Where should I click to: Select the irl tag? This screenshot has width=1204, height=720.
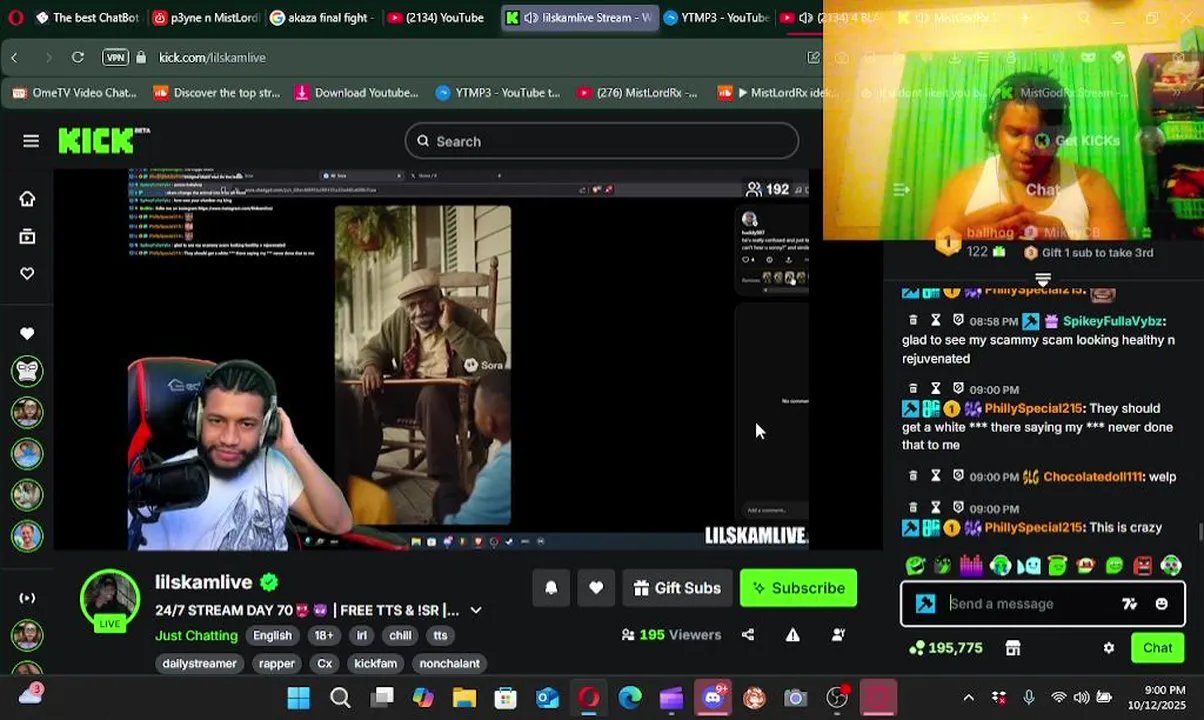tap(362, 635)
